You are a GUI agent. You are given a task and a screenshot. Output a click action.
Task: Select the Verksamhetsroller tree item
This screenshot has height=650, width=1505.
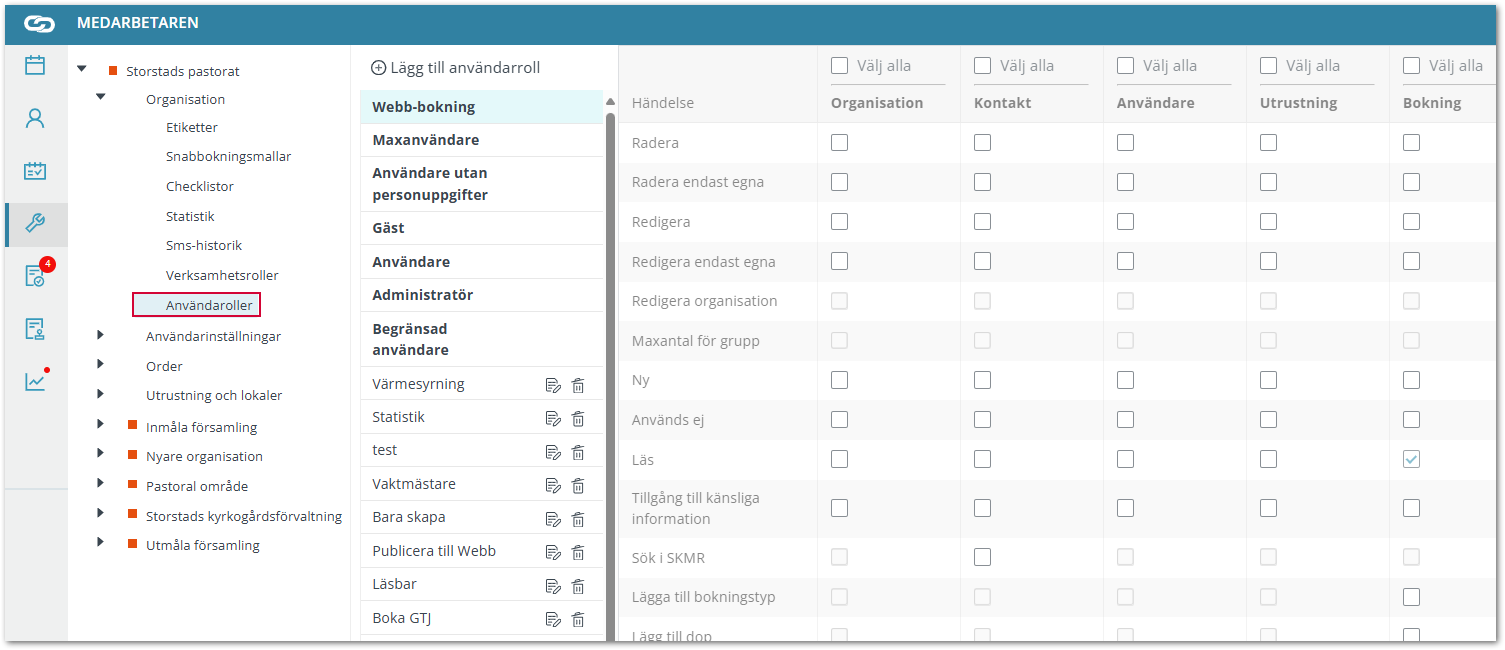[222, 275]
